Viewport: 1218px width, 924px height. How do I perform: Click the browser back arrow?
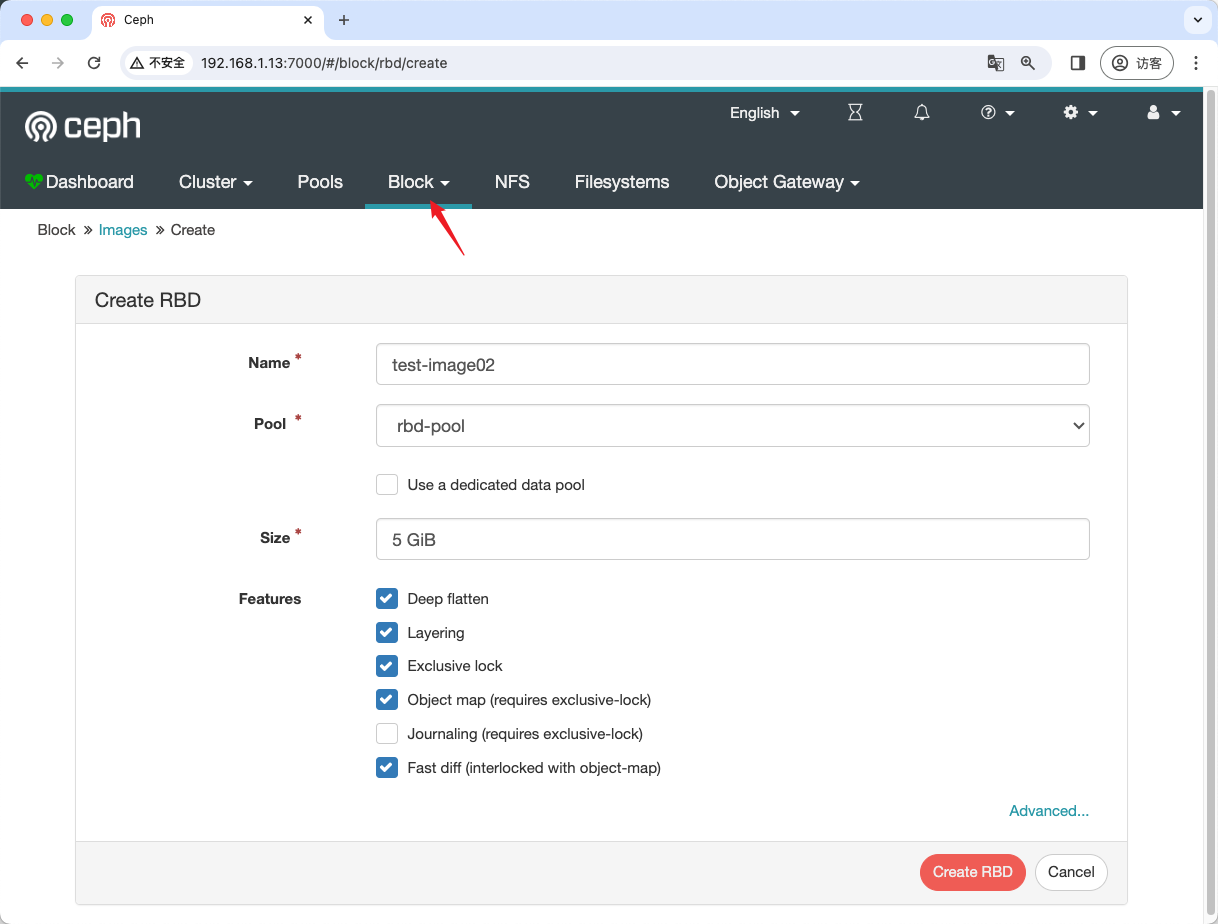(x=23, y=63)
